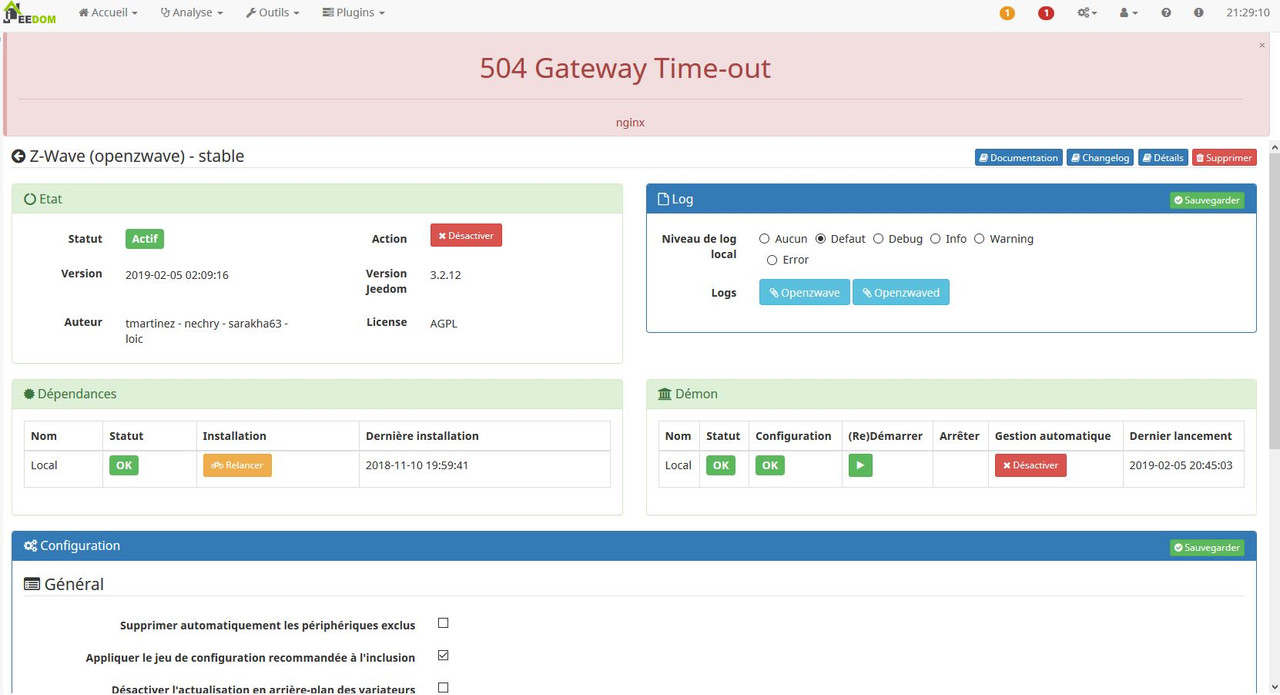Viewport: 1280px width, 695px height.
Task: Select Defaut log level
Action: (820, 239)
